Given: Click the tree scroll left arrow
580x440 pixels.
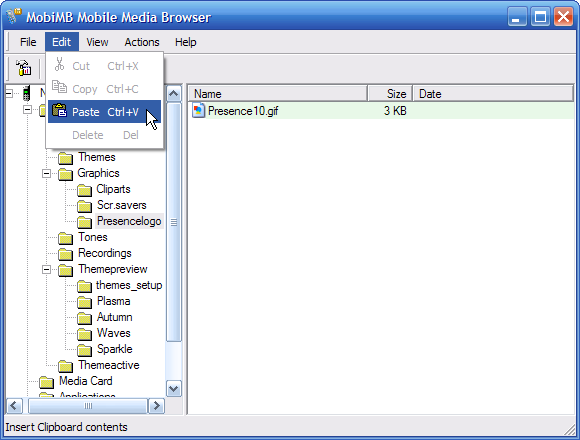Looking at the screenshot, I should 14,406.
